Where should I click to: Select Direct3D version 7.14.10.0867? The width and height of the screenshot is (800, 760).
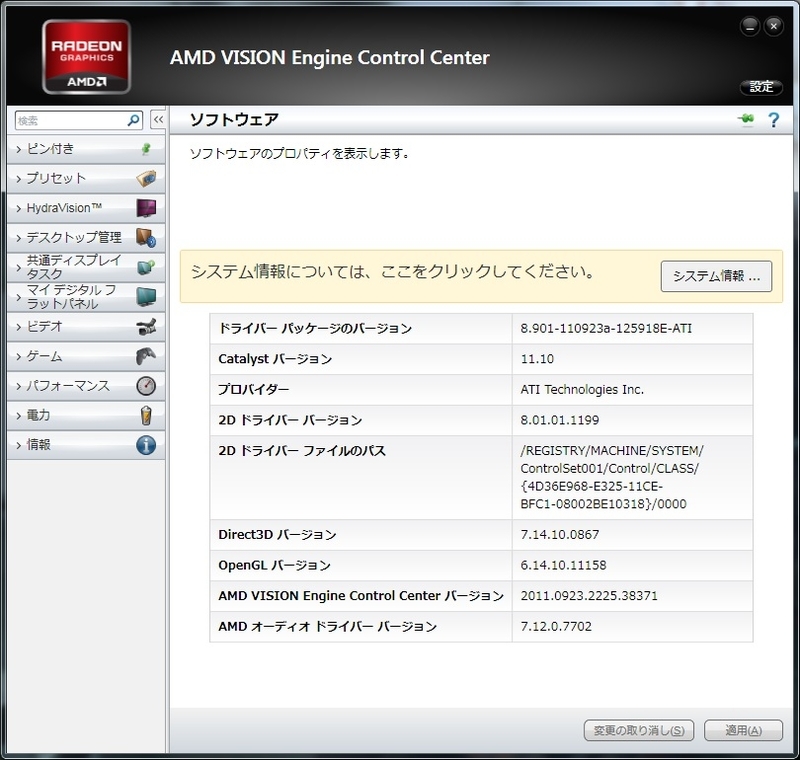click(560, 535)
